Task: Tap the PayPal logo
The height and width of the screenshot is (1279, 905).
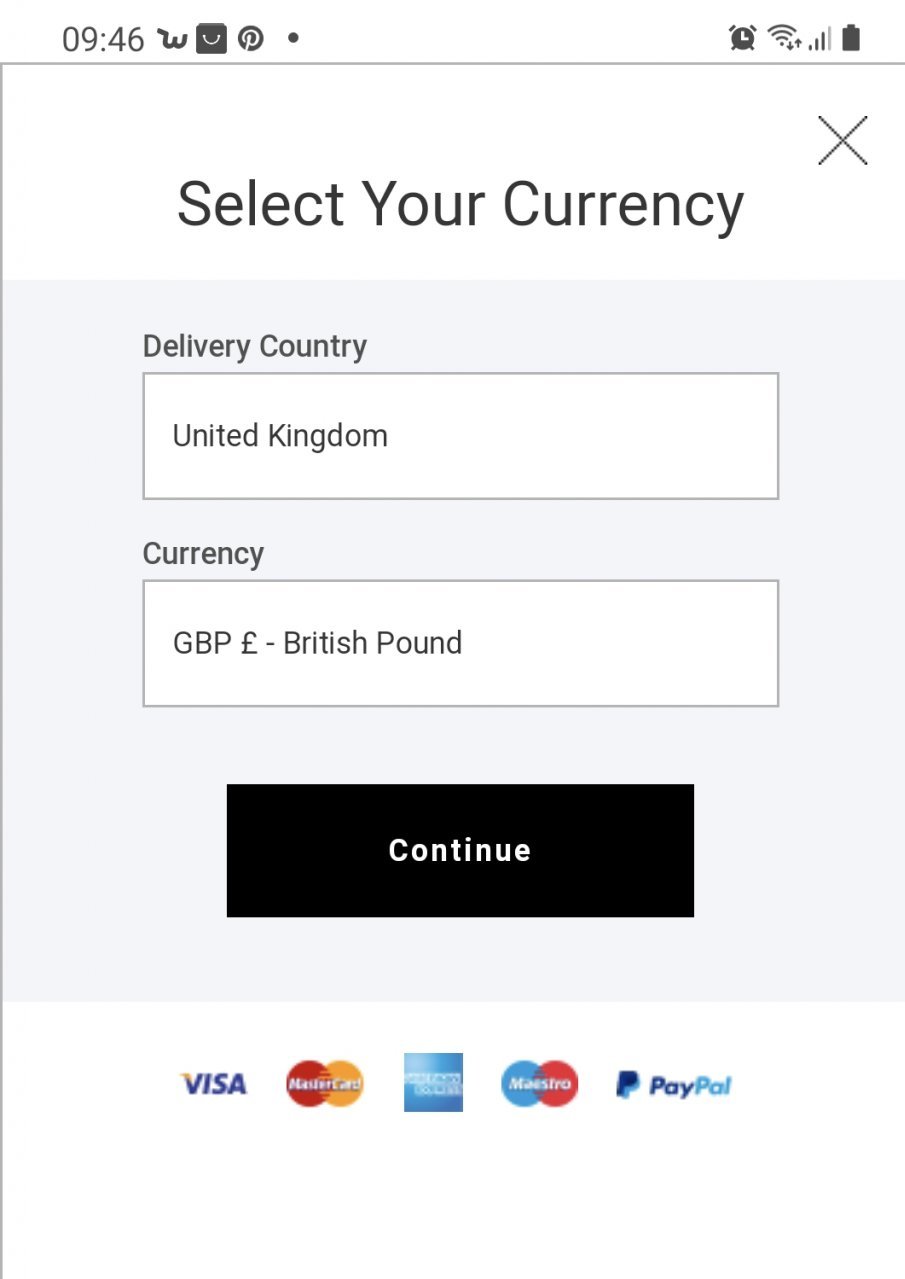Action: click(674, 1085)
